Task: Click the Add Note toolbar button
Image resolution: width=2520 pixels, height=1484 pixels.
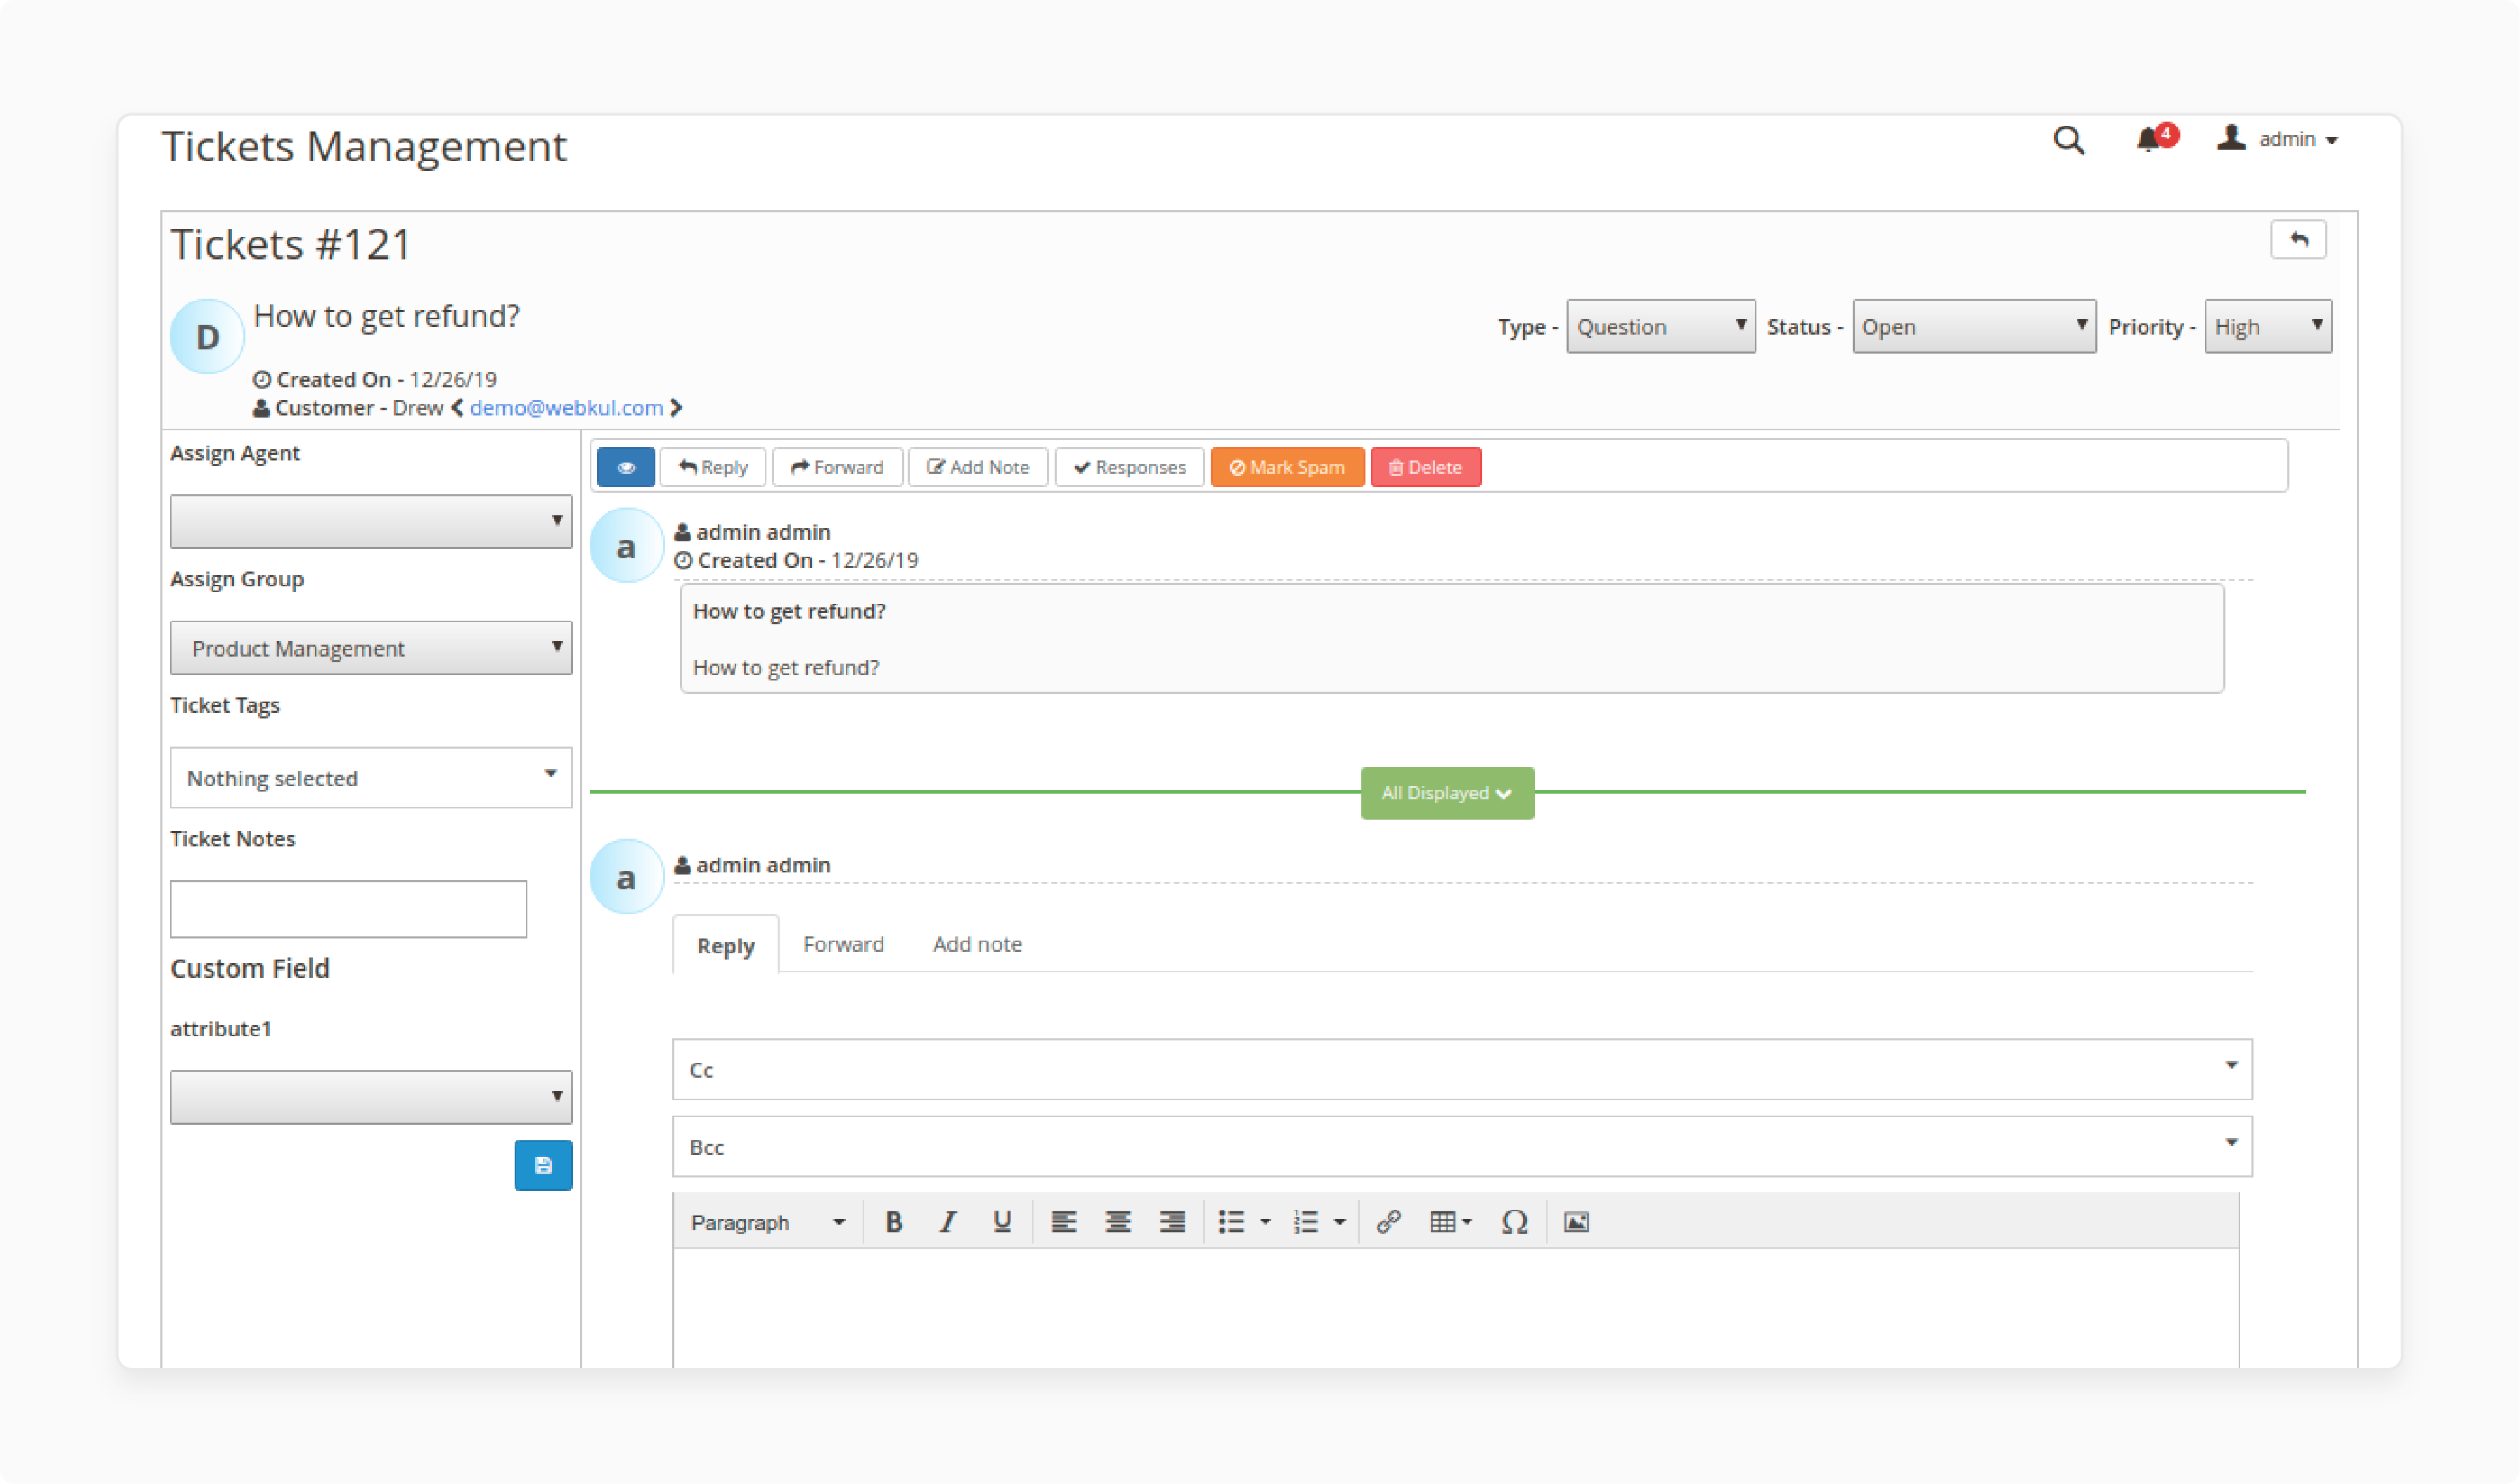Action: [978, 467]
